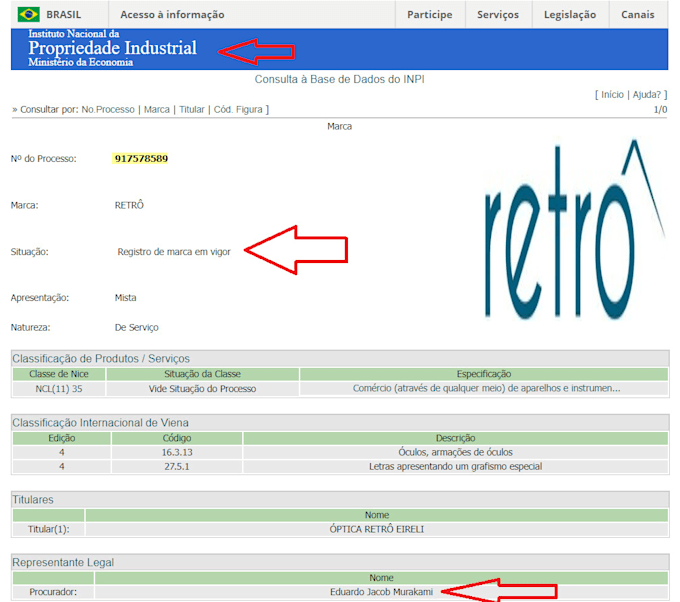Open the Canais menu

pos(638,15)
